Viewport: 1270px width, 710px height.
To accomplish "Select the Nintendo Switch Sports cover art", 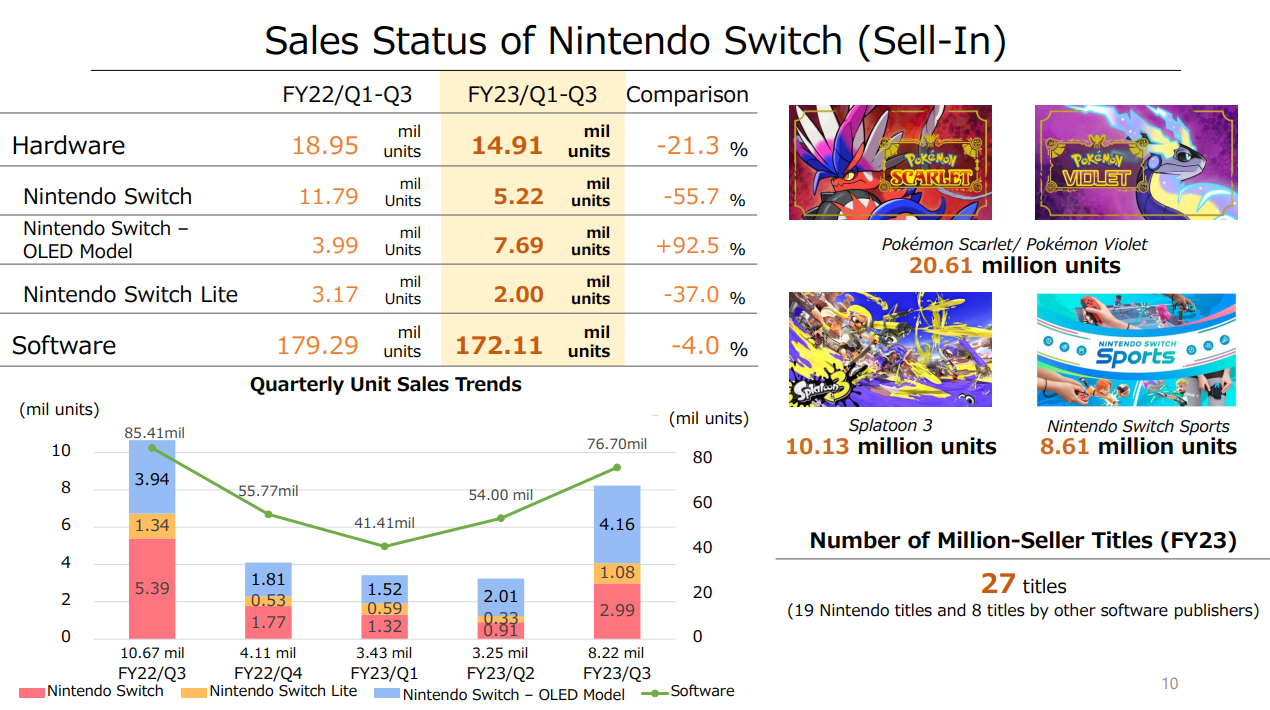I will [x=1136, y=349].
